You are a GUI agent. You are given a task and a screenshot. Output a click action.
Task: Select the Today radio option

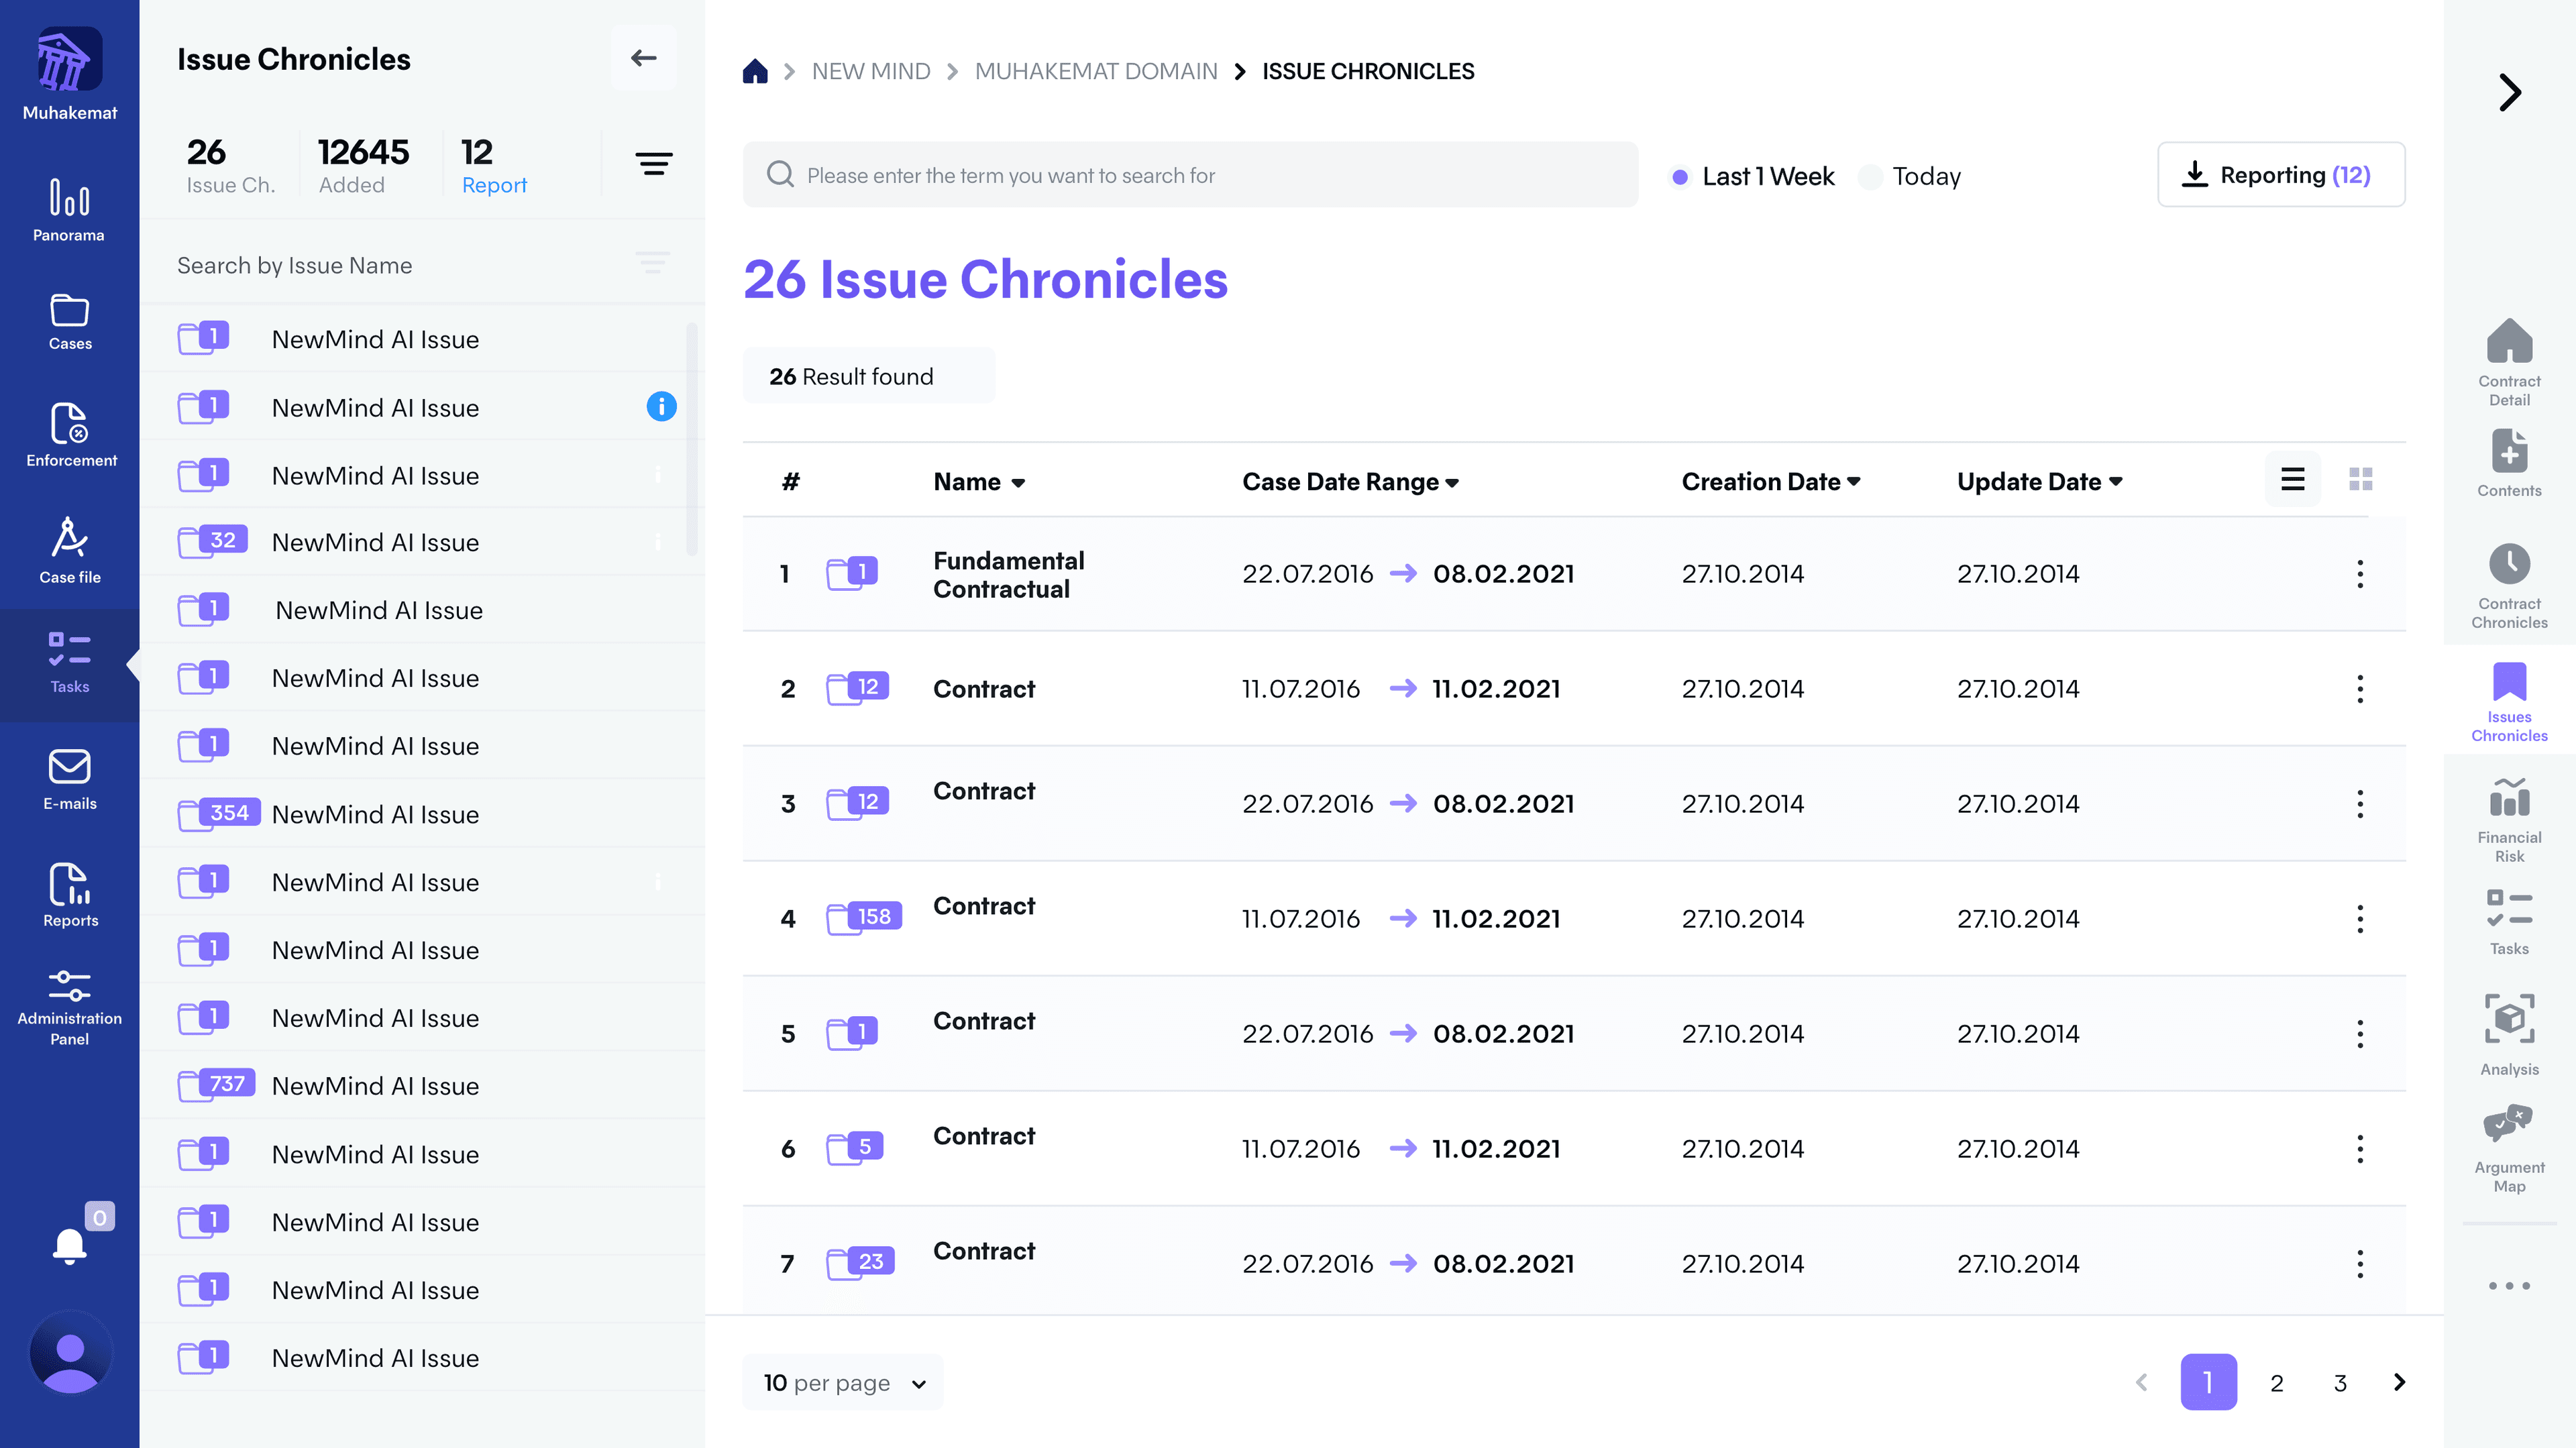(x=1870, y=177)
